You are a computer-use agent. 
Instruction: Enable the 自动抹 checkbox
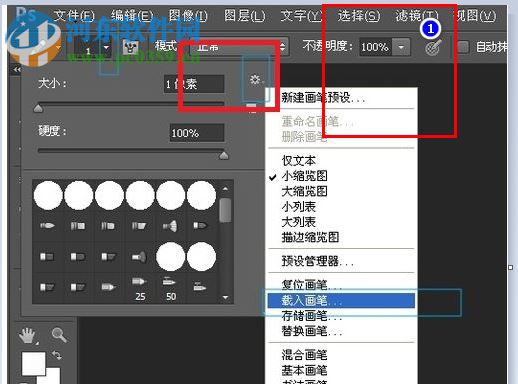coord(463,47)
